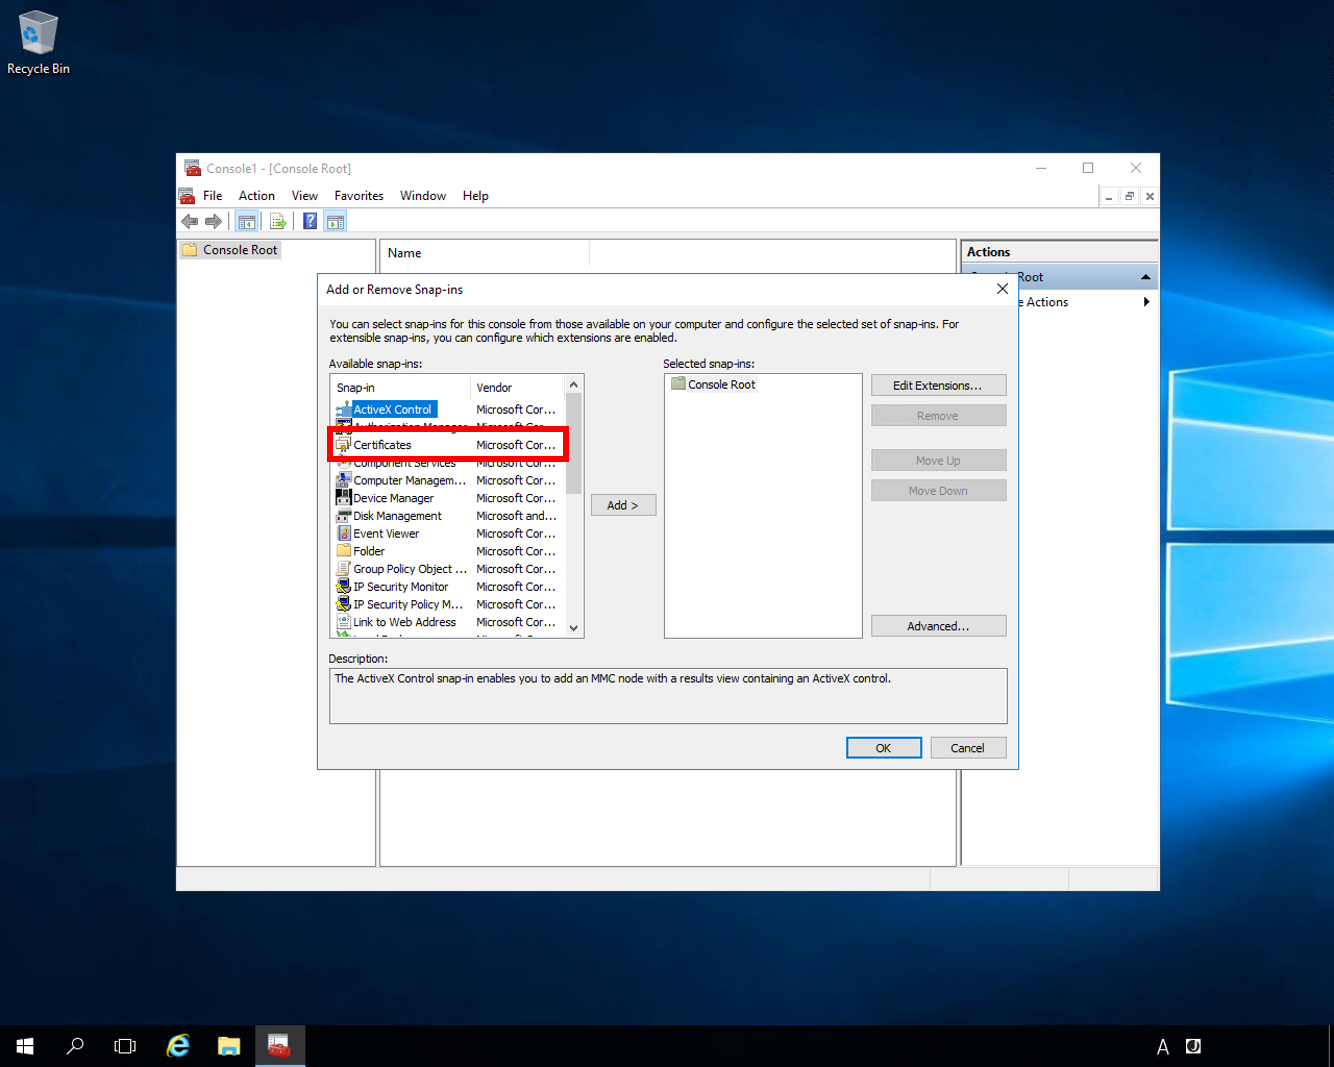
Task: Click Cancel in the snap-ins dialog
Action: (968, 748)
